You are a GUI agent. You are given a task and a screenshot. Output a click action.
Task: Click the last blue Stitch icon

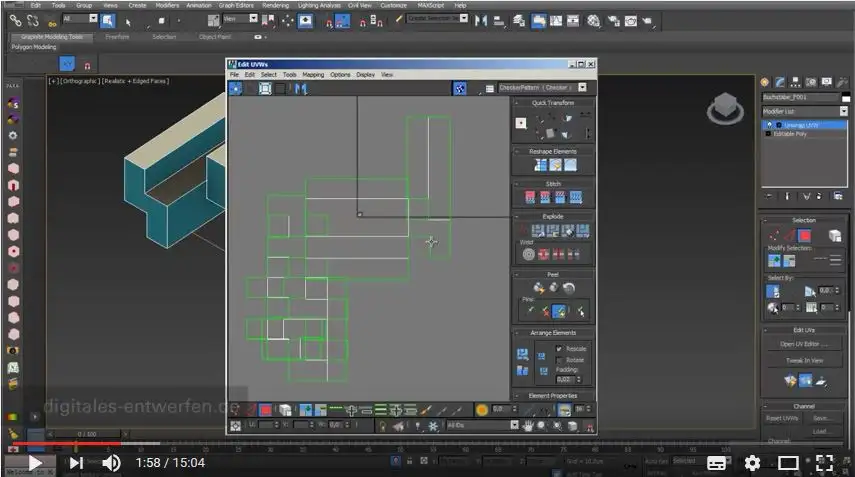click(576, 197)
